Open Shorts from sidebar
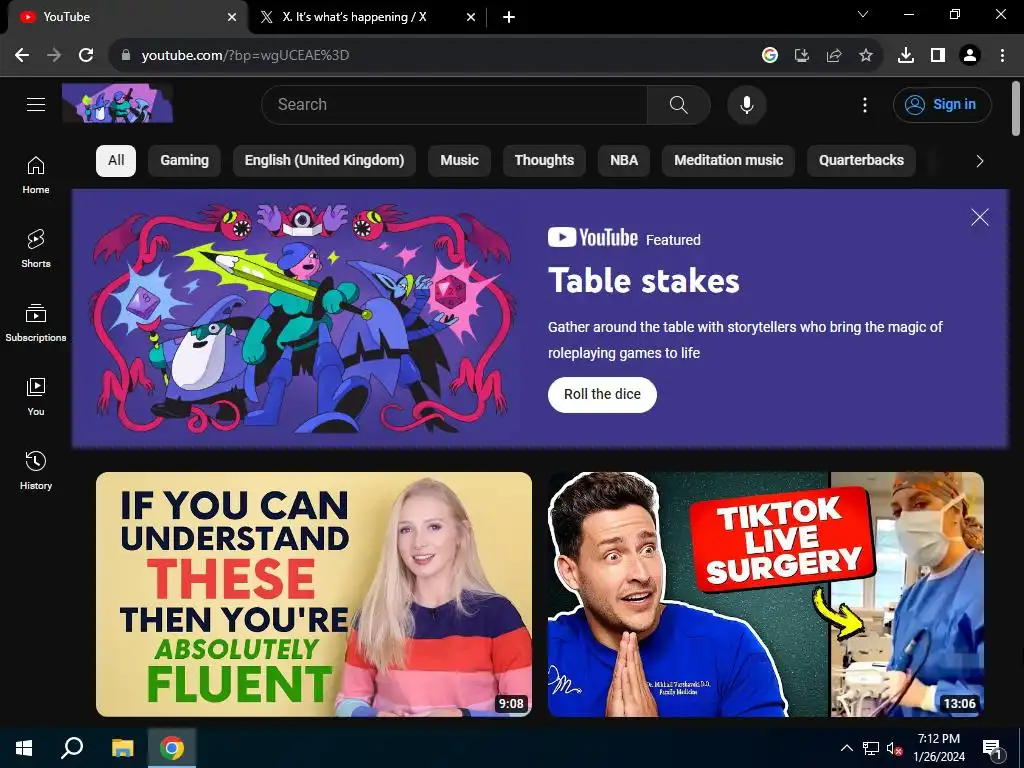1024x768 pixels. pyautogui.click(x=36, y=249)
